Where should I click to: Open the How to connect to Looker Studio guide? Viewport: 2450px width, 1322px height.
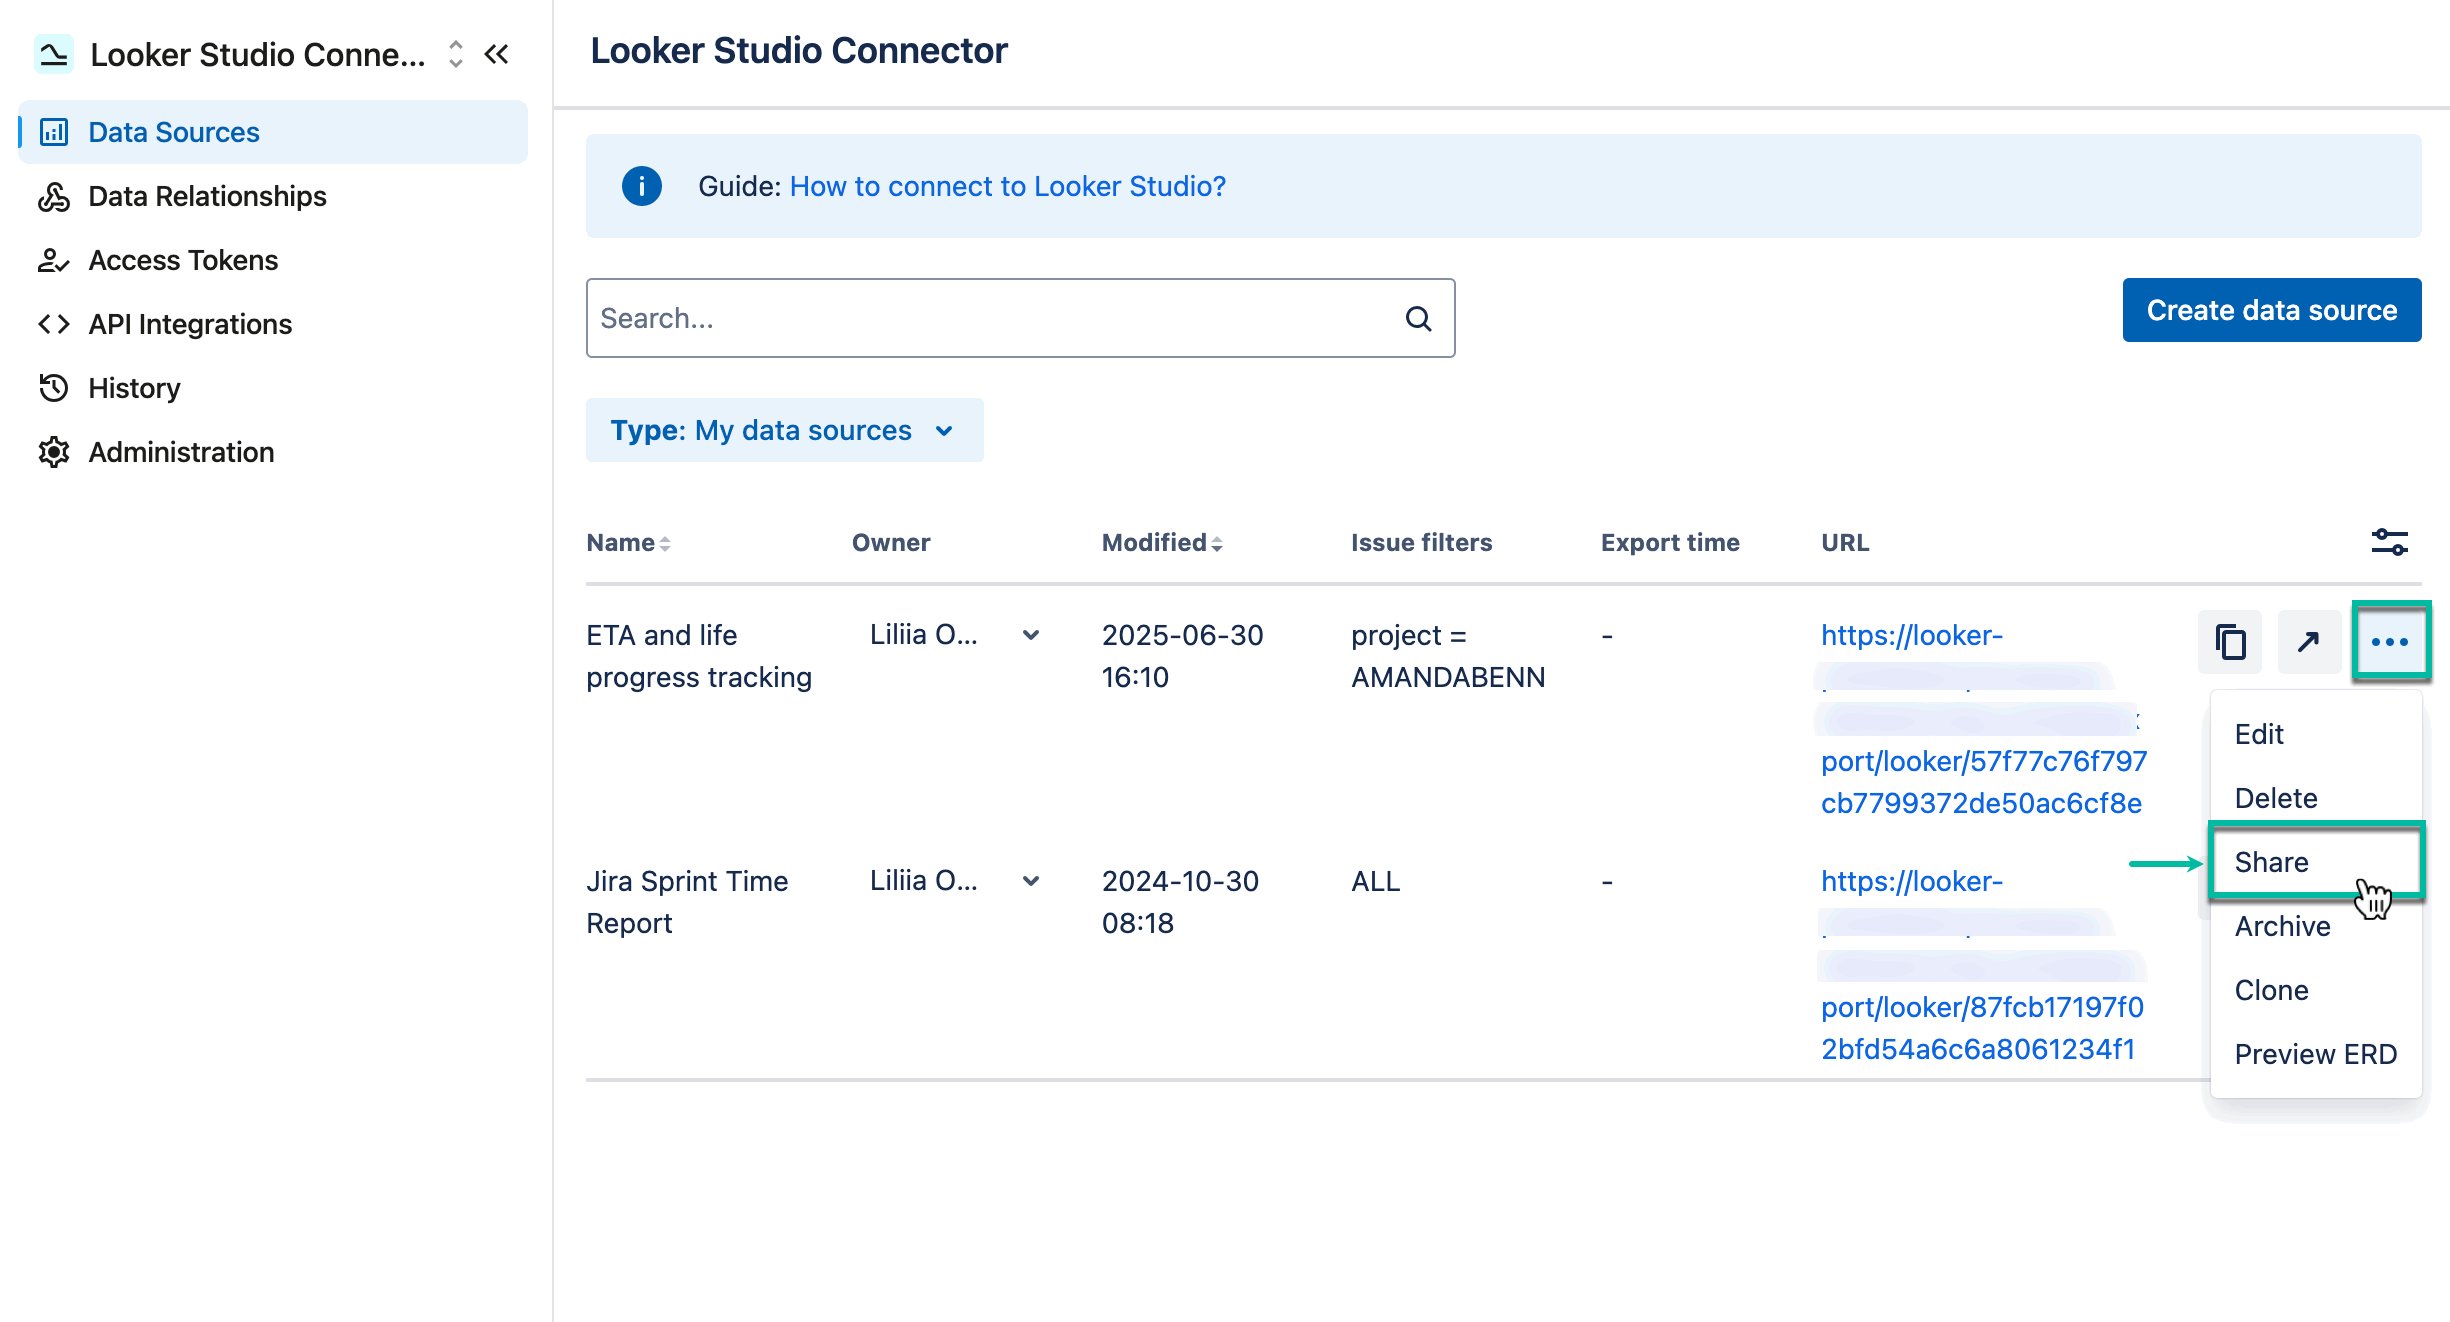[x=1007, y=186]
